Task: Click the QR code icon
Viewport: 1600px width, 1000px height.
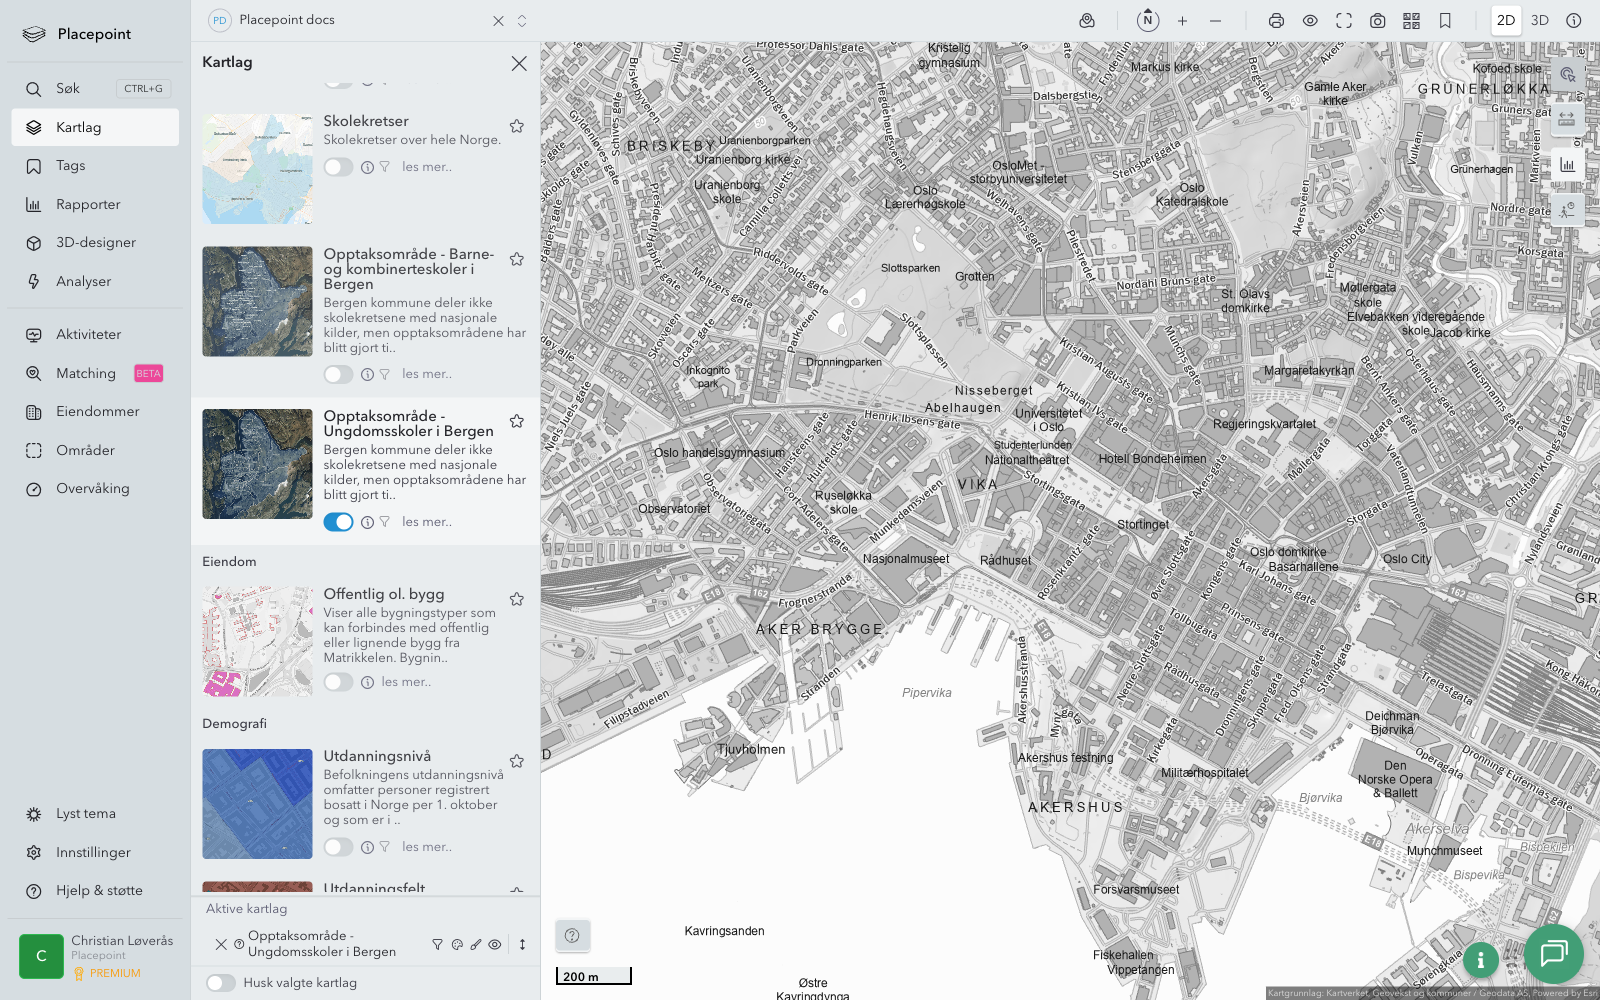Action: pos(1411,21)
